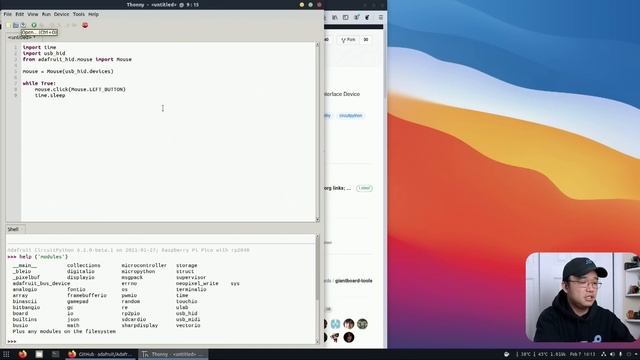640x360 pixels.
Task: Click 'sharpdisplay' in shell module list
Action: point(140,326)
